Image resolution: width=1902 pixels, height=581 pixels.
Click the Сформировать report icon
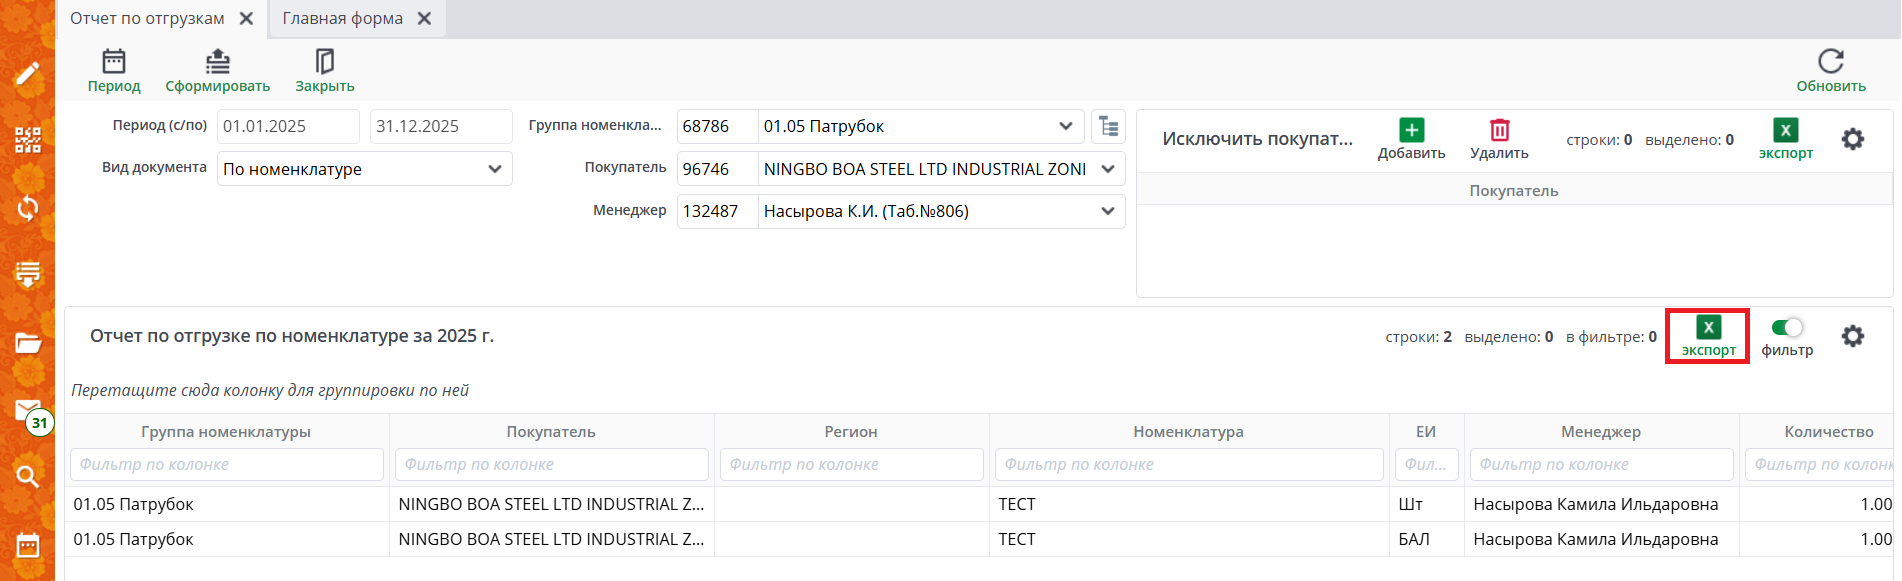[x=217, y=62]
